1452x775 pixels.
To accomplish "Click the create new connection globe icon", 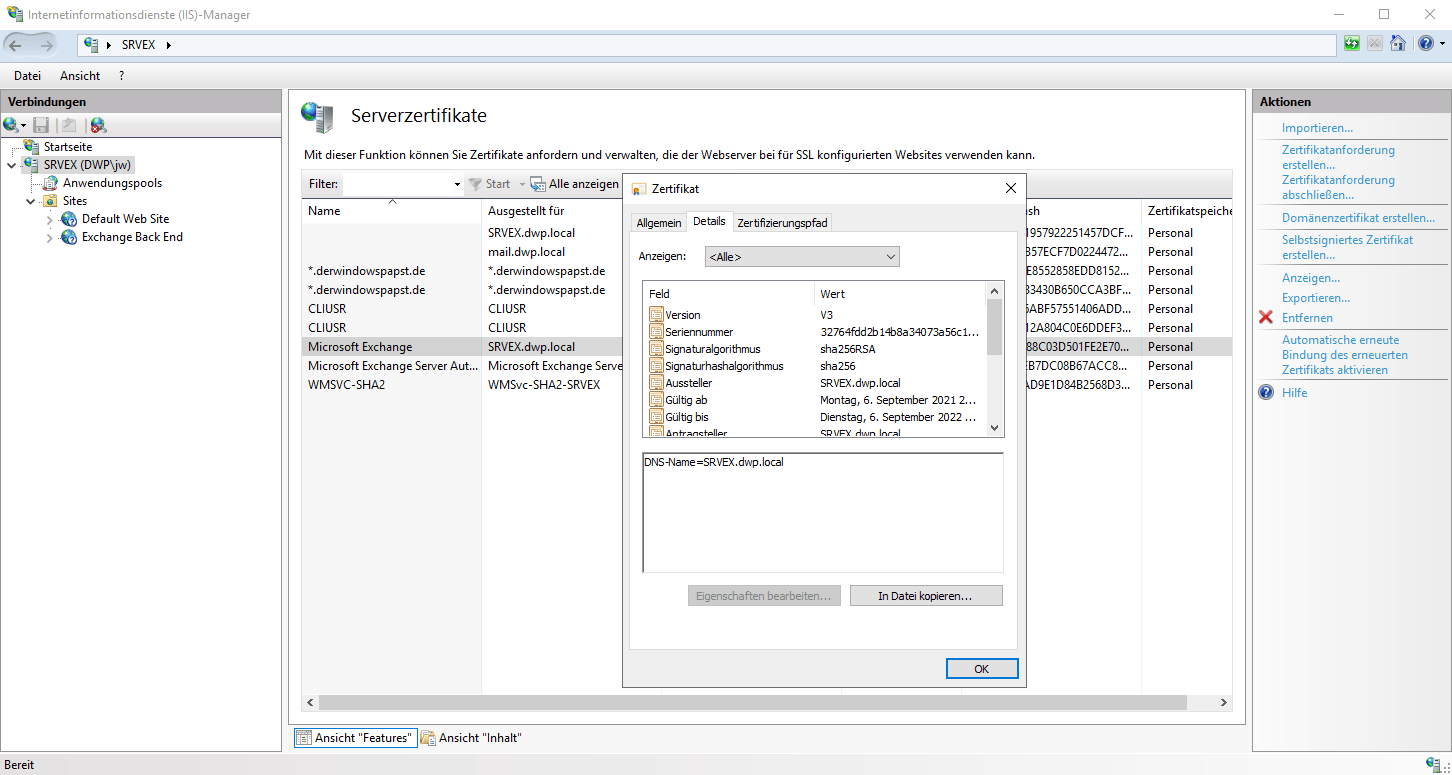I will (x=12, y=125).
